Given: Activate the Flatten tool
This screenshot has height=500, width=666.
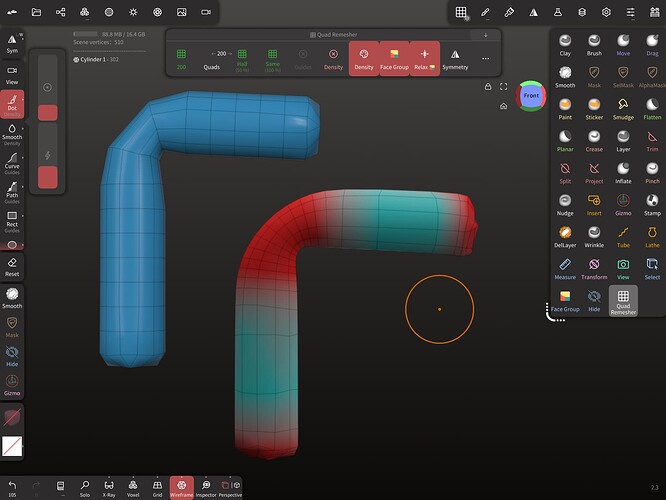Looking at the screenshot, I should coord(652,109).
